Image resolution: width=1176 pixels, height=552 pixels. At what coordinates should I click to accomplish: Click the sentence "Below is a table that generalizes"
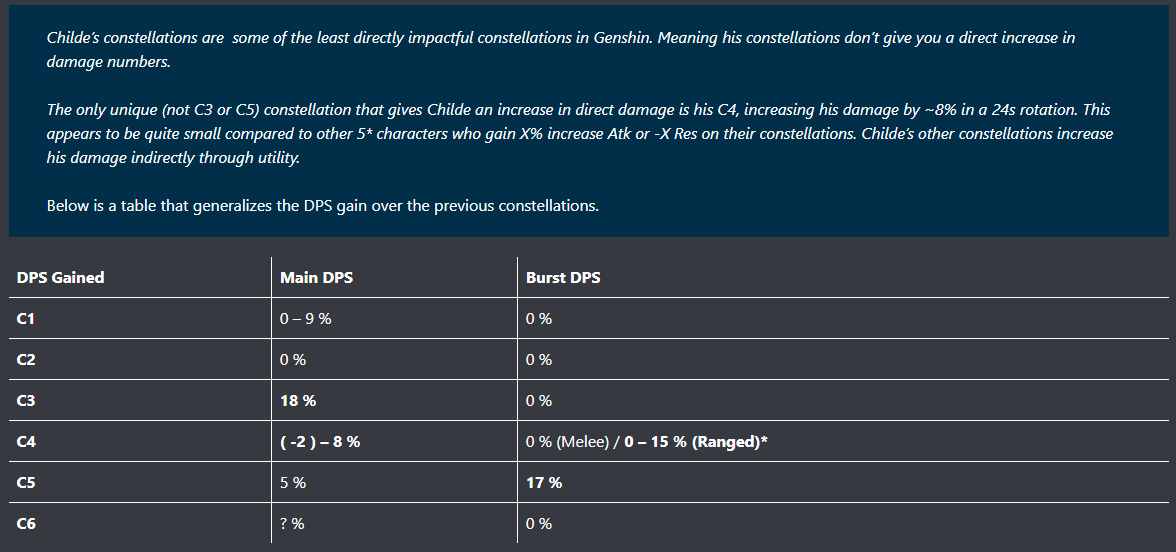click(x=322, y=205)
